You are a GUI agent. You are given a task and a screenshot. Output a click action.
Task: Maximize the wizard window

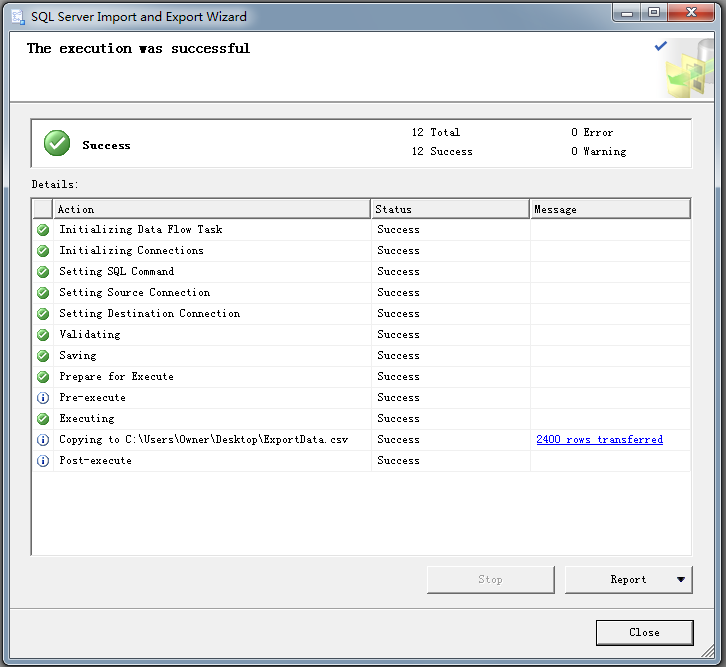coord(654,13)
